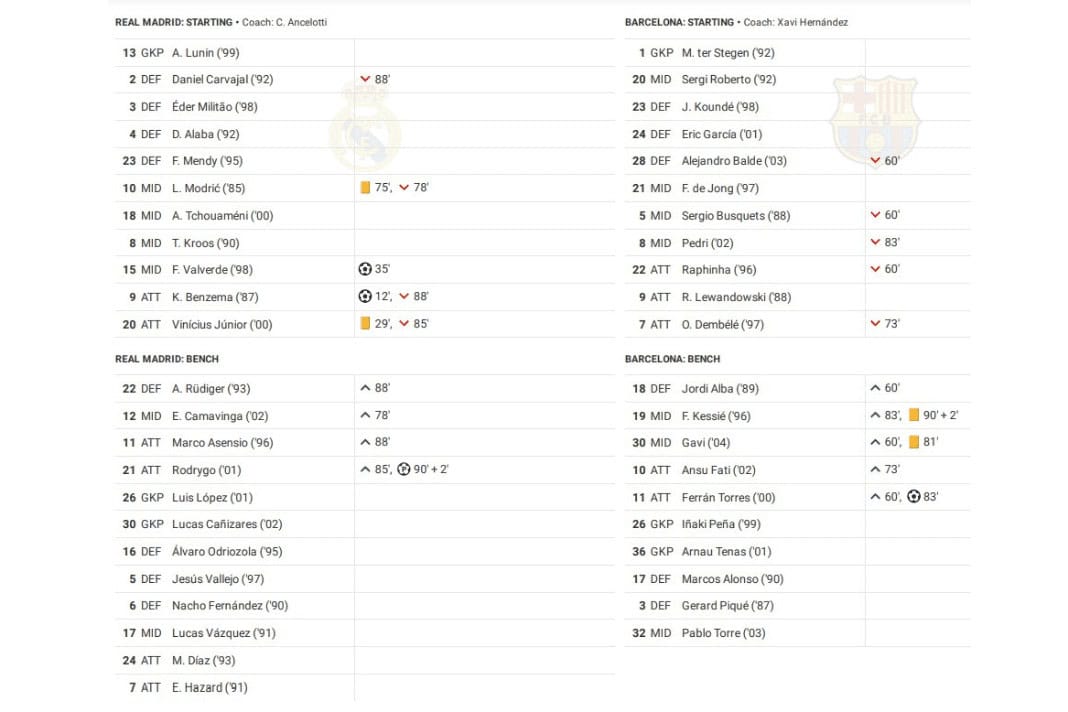
Task: Click the Barcelona crest watermark
Action: pyautogui.click(x=875, y=120)
